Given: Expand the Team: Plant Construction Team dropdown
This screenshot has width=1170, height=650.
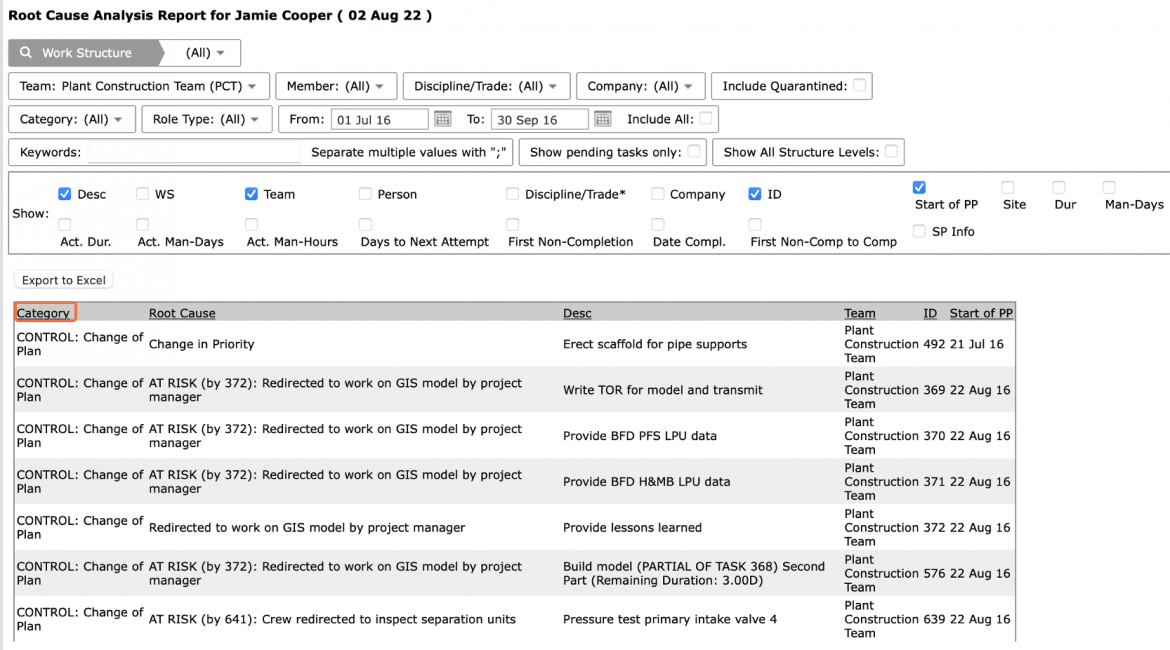Looking at the screenshot, I should coord(139,86).
